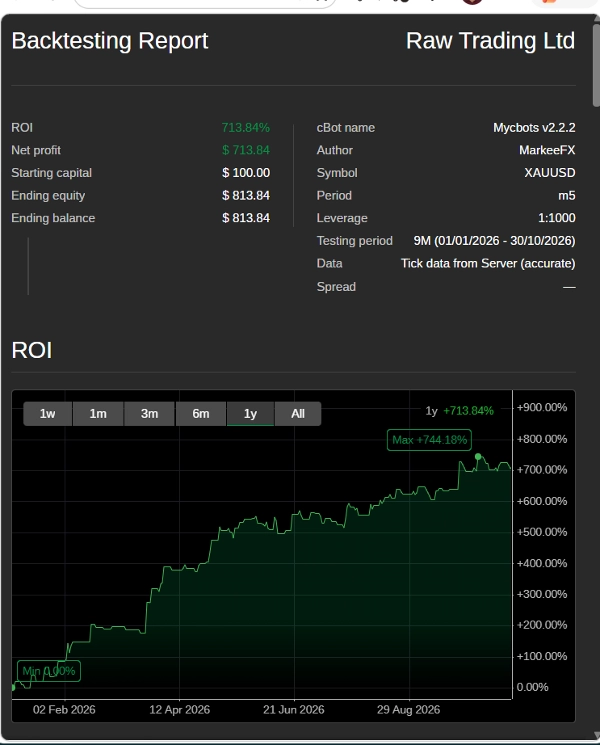The height and width of the screenshot is (745, 600).
Task: Click the +900.00% axis label
Action: tap(542, 408)
